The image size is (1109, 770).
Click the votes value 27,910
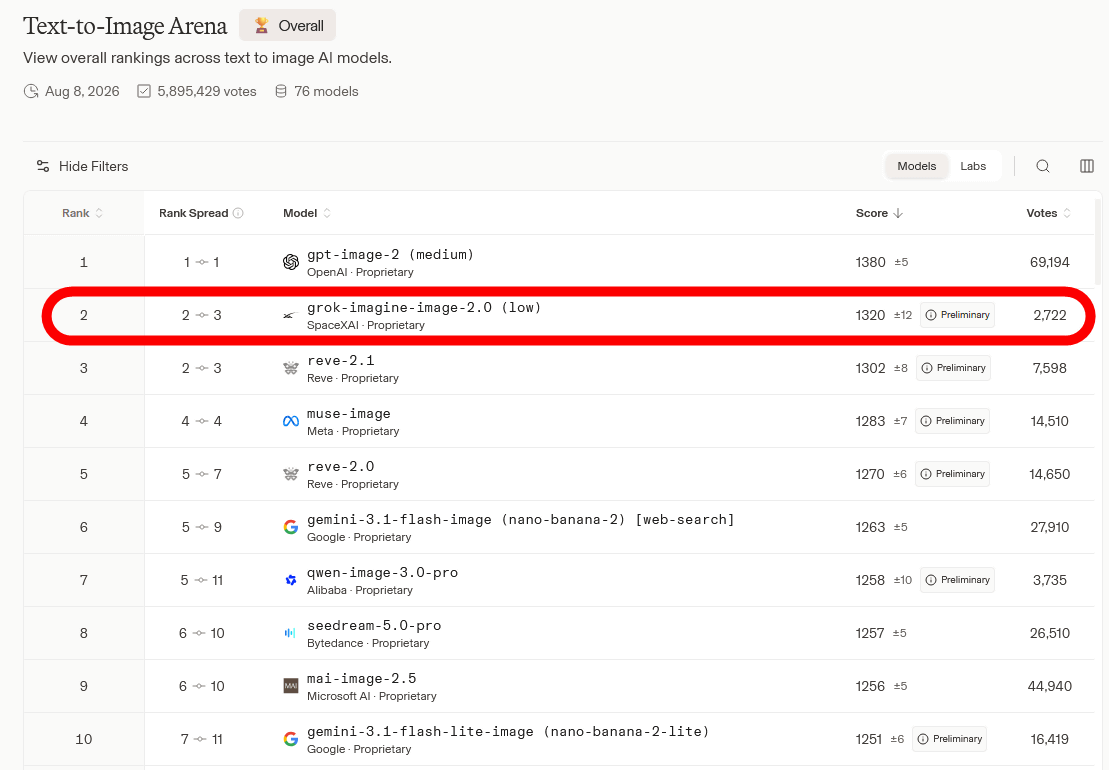click(x=1050, y=527)
